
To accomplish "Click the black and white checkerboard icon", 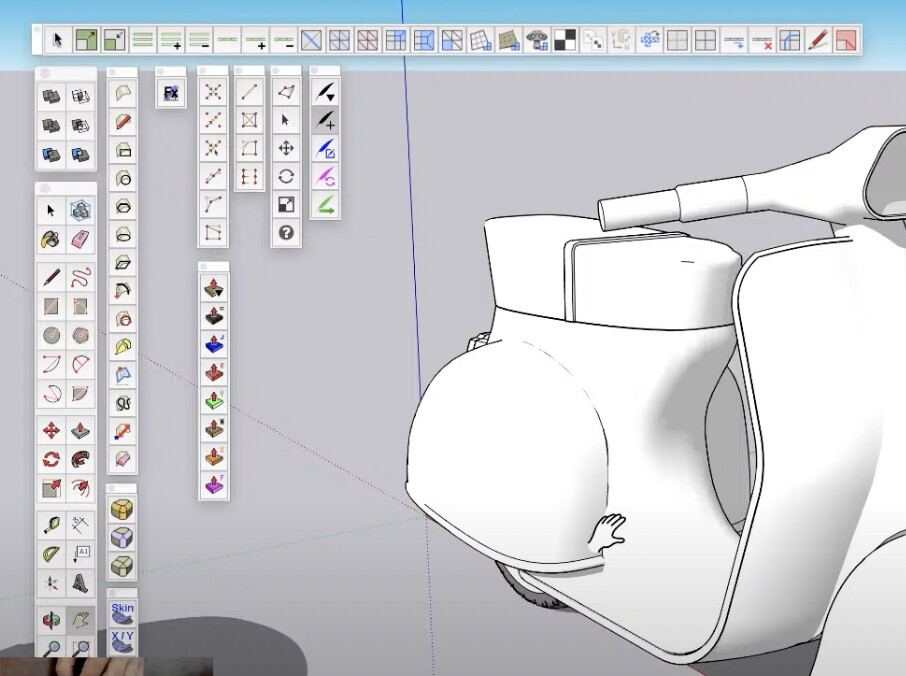I will pos(565,40).
